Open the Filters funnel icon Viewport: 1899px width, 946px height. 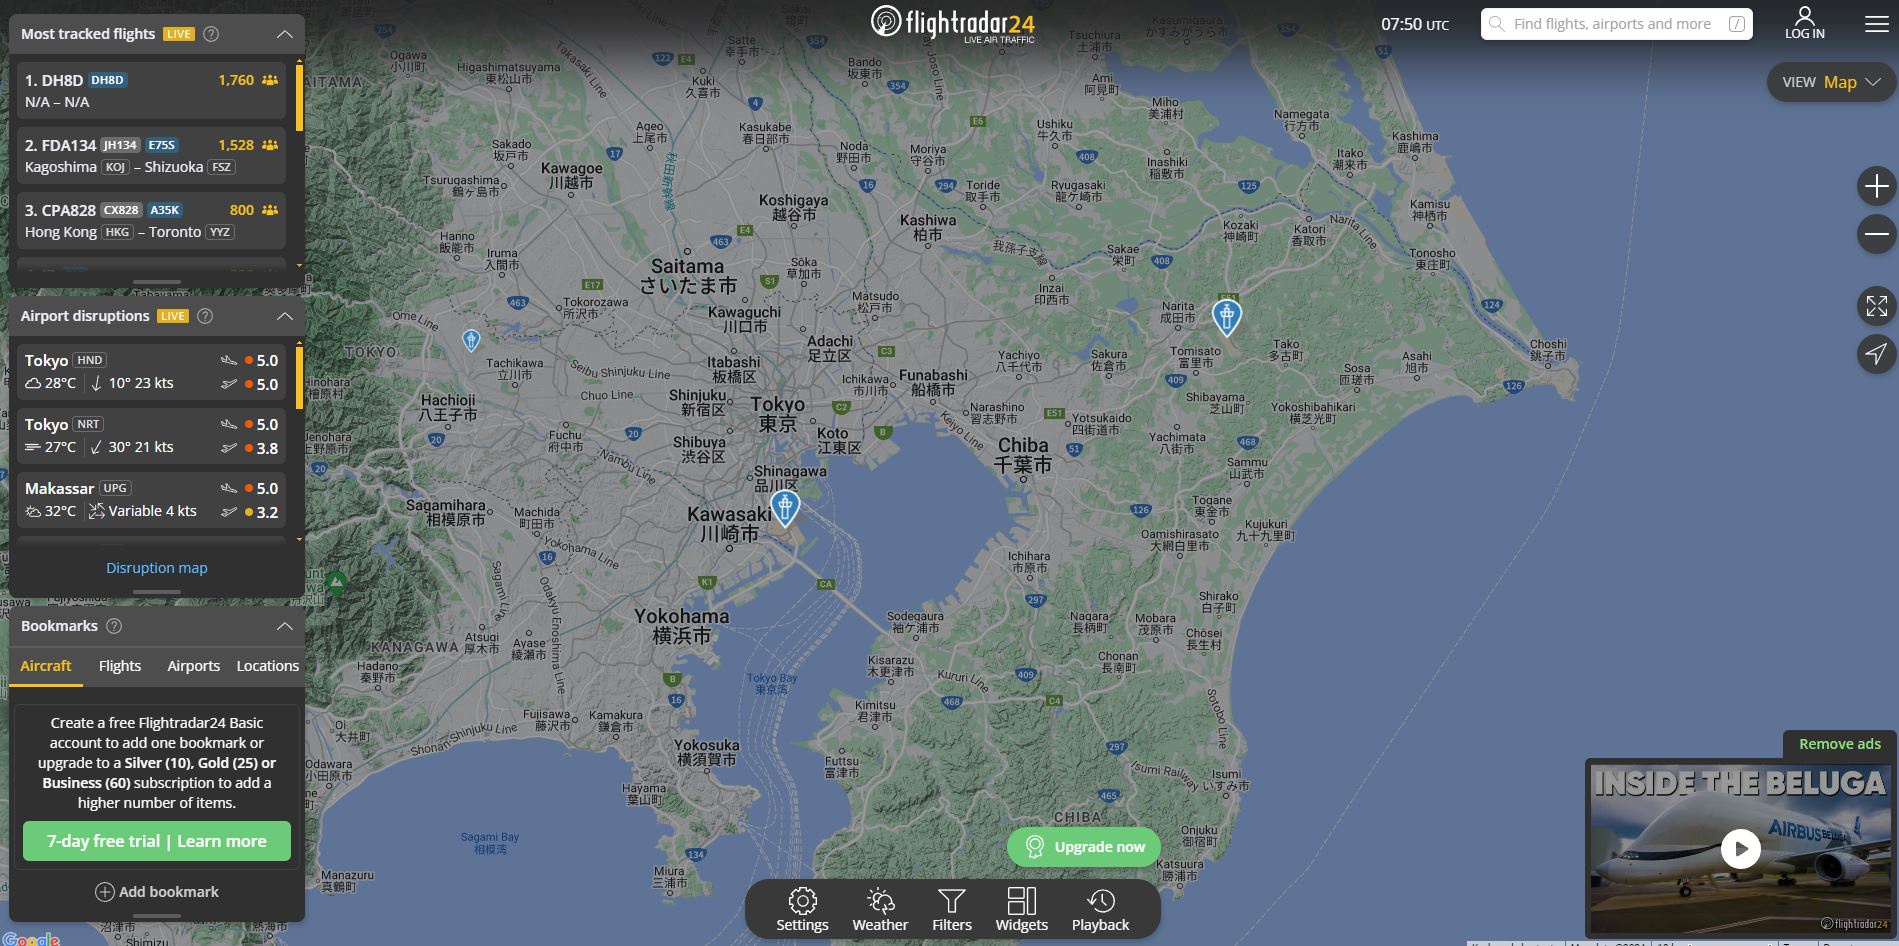click(952, 910)
